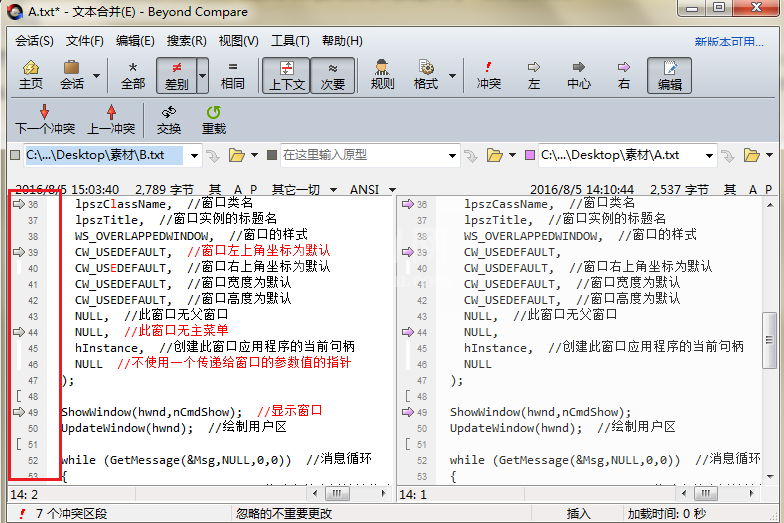Open the 主页 home toolbar button

tap(31, 75)
